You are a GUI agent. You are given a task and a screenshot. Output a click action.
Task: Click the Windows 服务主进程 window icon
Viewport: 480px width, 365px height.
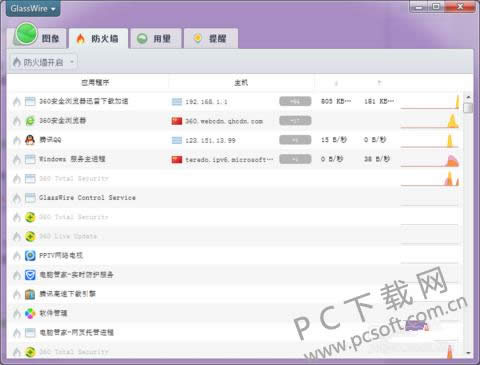pyautogui.click(x=30, y=159)
